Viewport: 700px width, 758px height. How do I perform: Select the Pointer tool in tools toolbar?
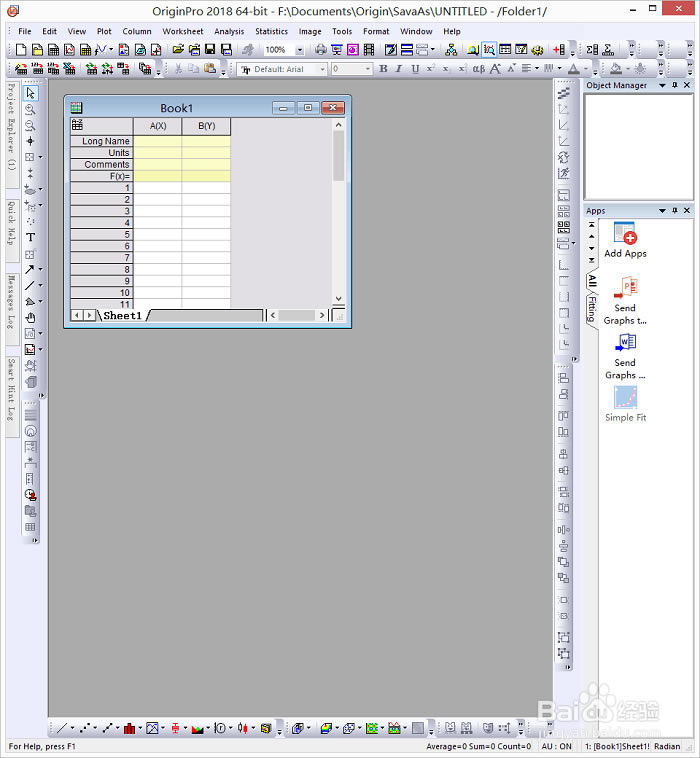(x=30, y=93)
